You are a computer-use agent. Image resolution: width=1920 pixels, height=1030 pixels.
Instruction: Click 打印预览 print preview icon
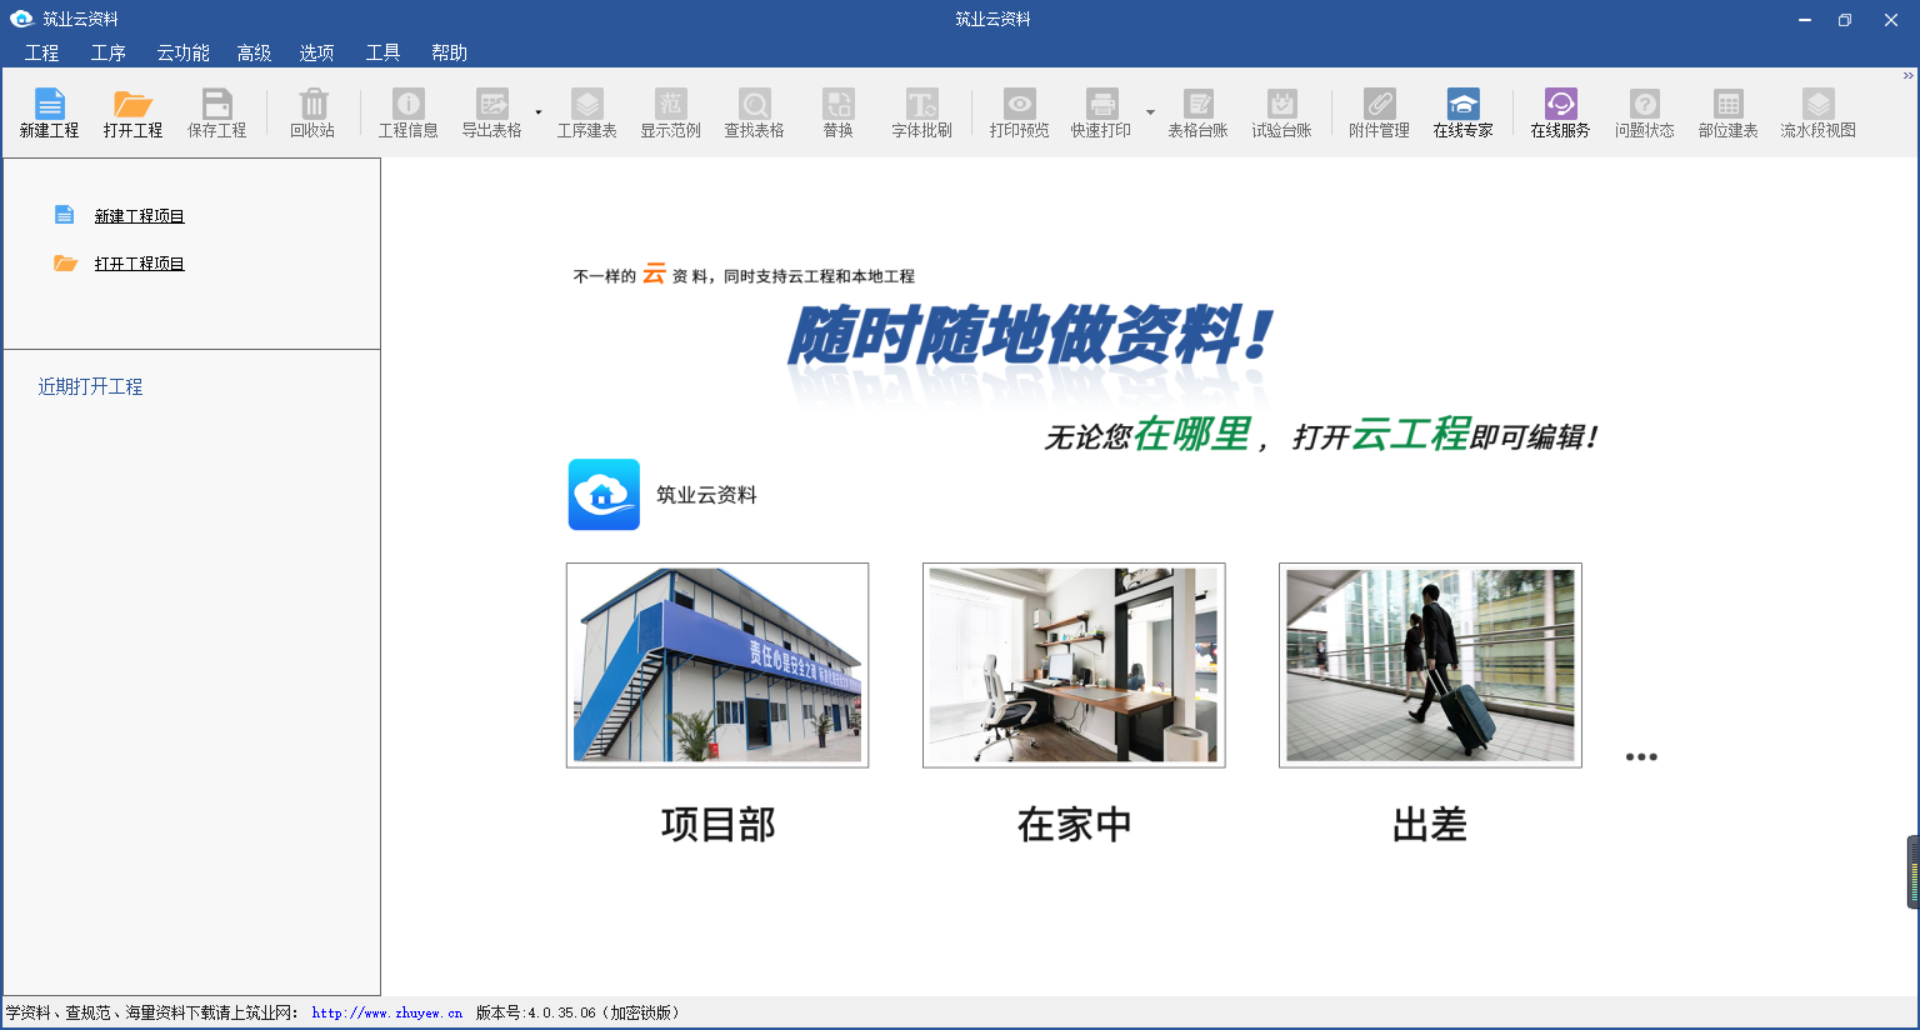(x=1019, y=112)
